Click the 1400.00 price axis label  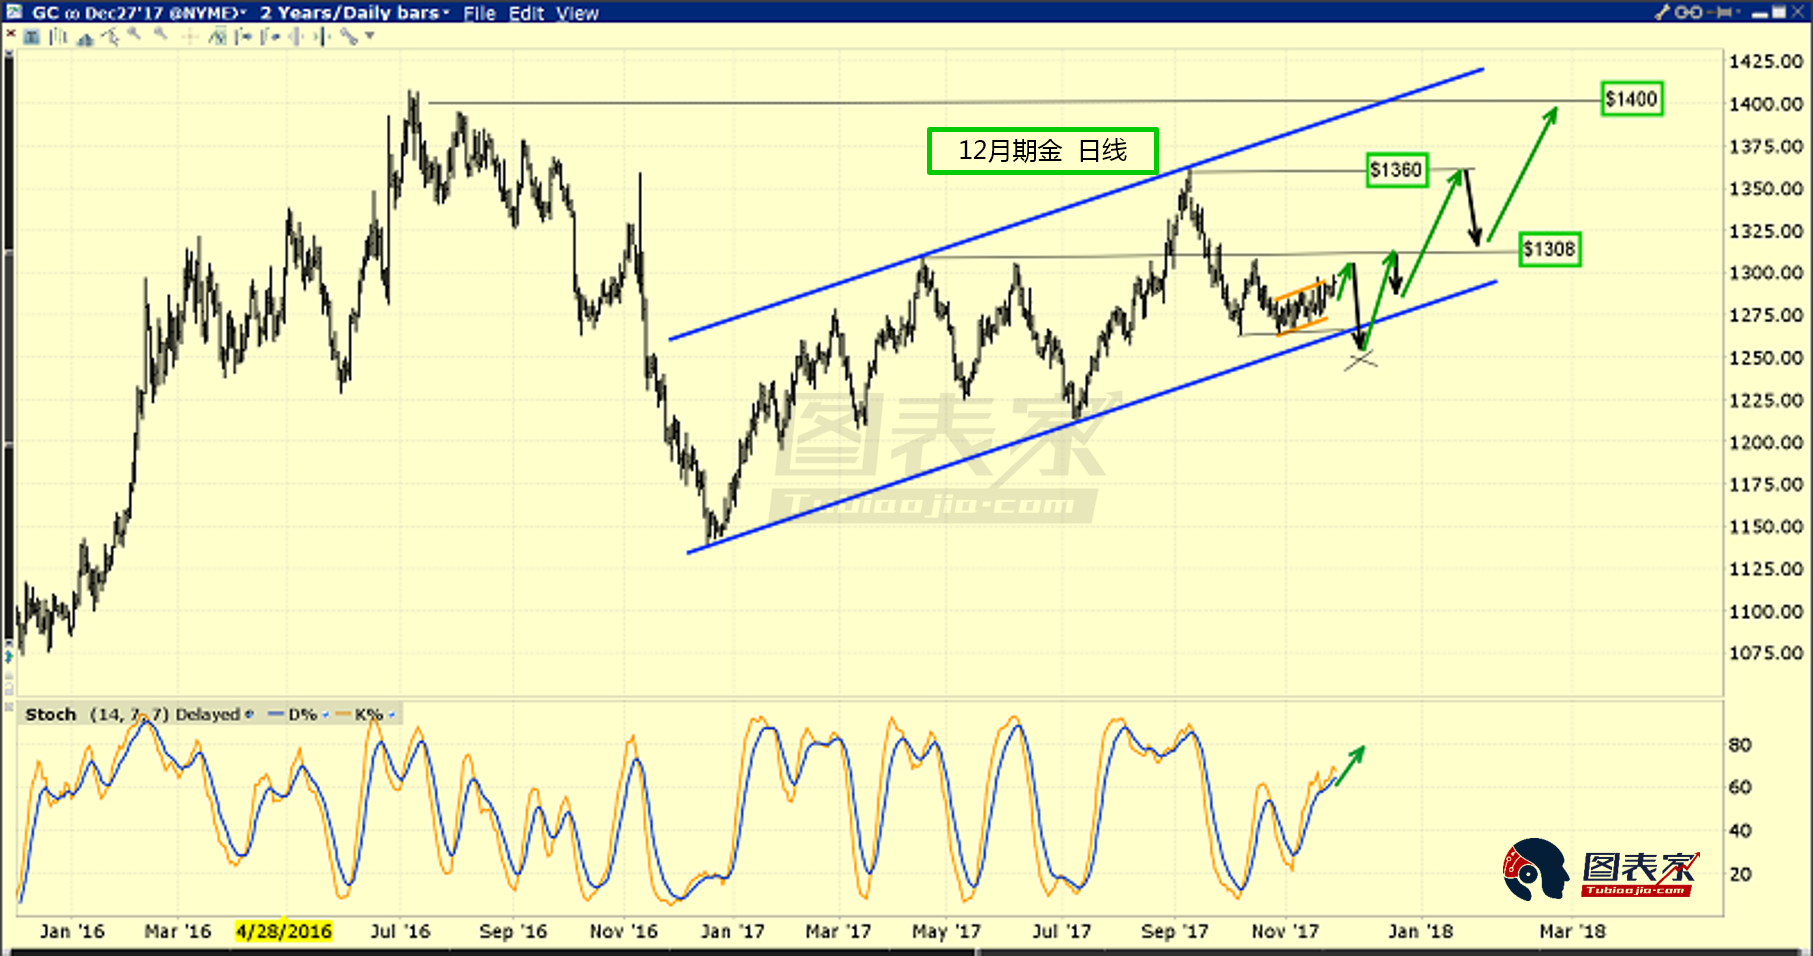coord(1766,104)
